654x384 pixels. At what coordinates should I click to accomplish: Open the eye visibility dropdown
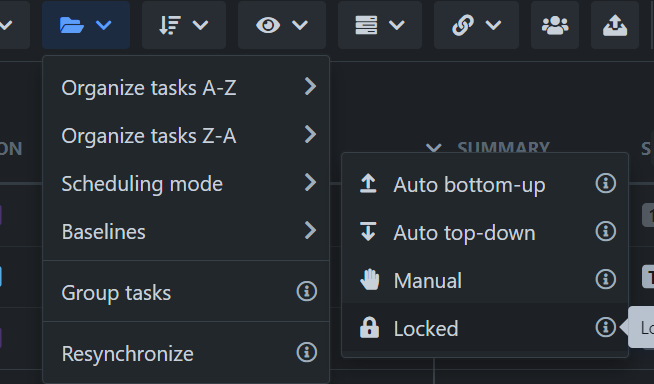pos(282,25)
